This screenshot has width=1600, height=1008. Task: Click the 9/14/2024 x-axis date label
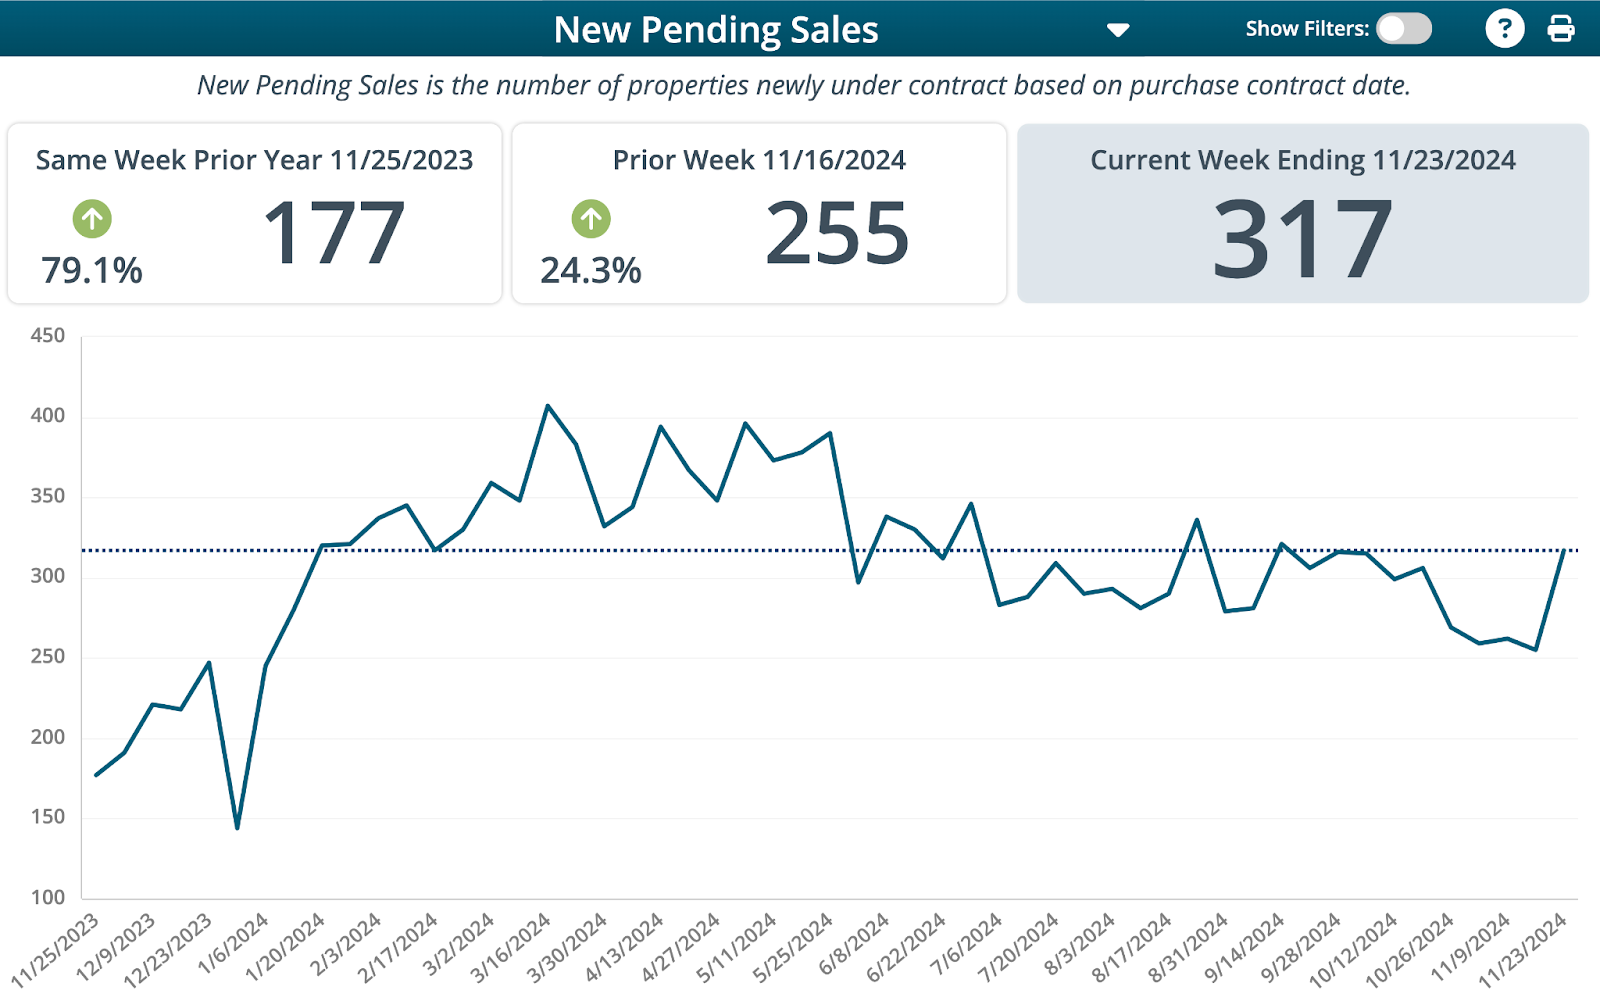coord(1246,947)
